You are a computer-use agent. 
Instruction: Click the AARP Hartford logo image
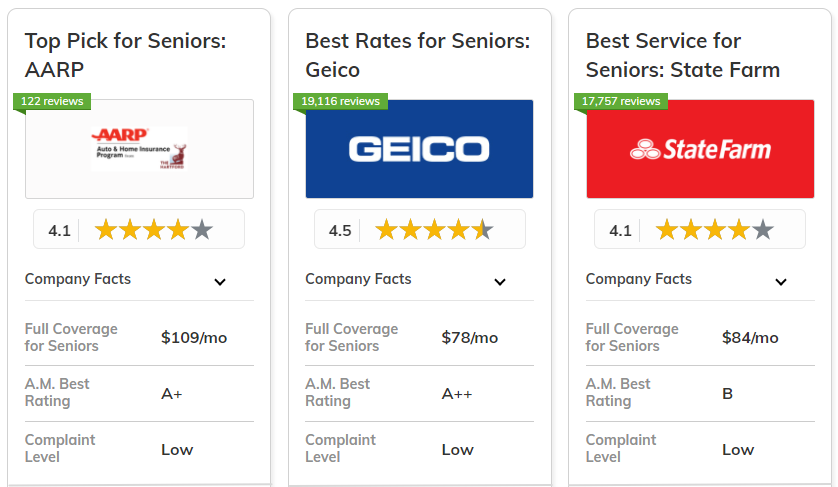tap(139, 149)
